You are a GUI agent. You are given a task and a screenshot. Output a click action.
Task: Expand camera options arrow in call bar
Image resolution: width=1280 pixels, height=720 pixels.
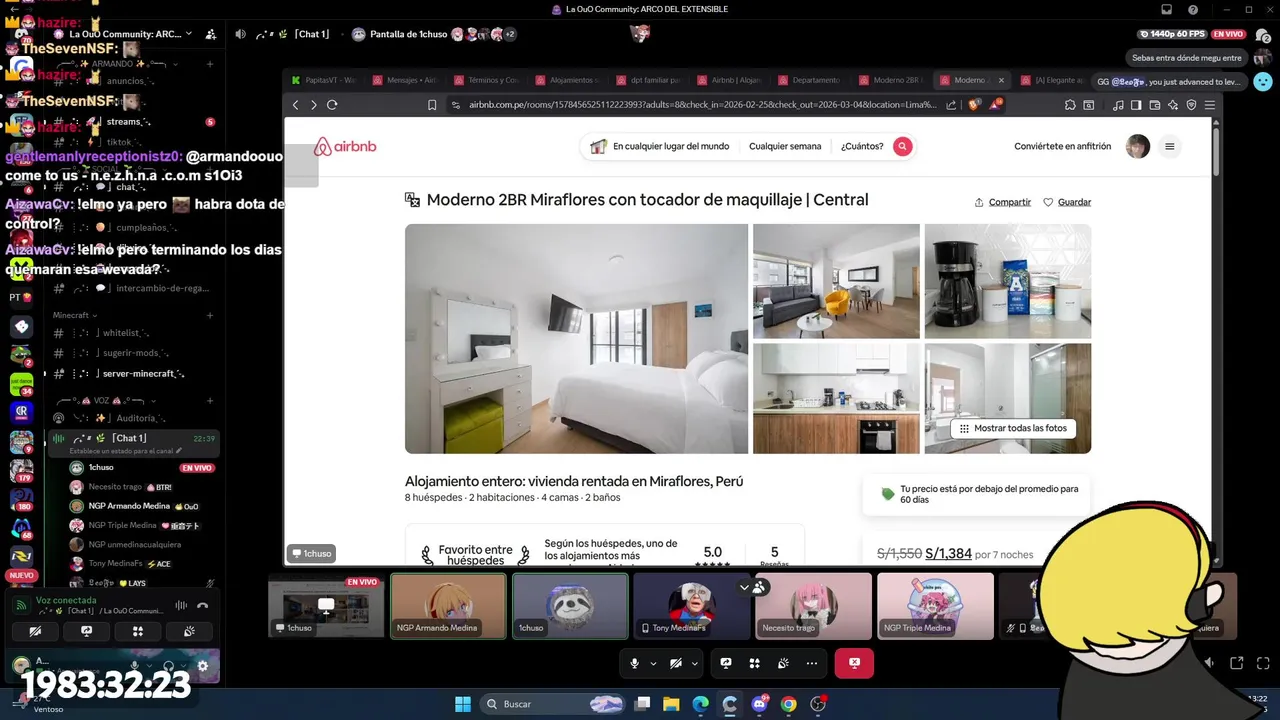coord(695,663)
